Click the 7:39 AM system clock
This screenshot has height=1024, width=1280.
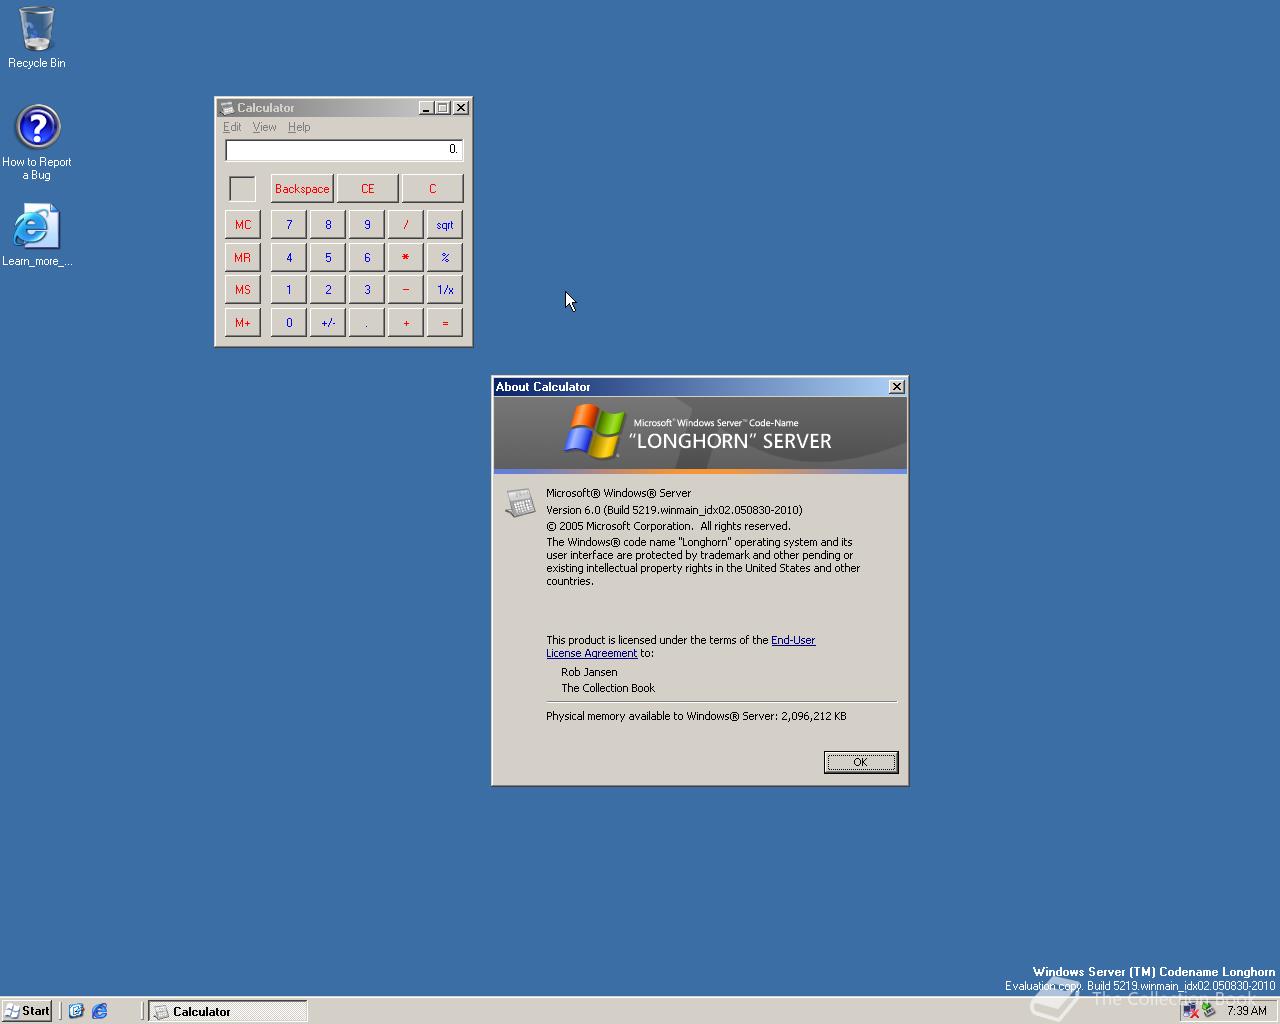click(x=1247, y=1011)
